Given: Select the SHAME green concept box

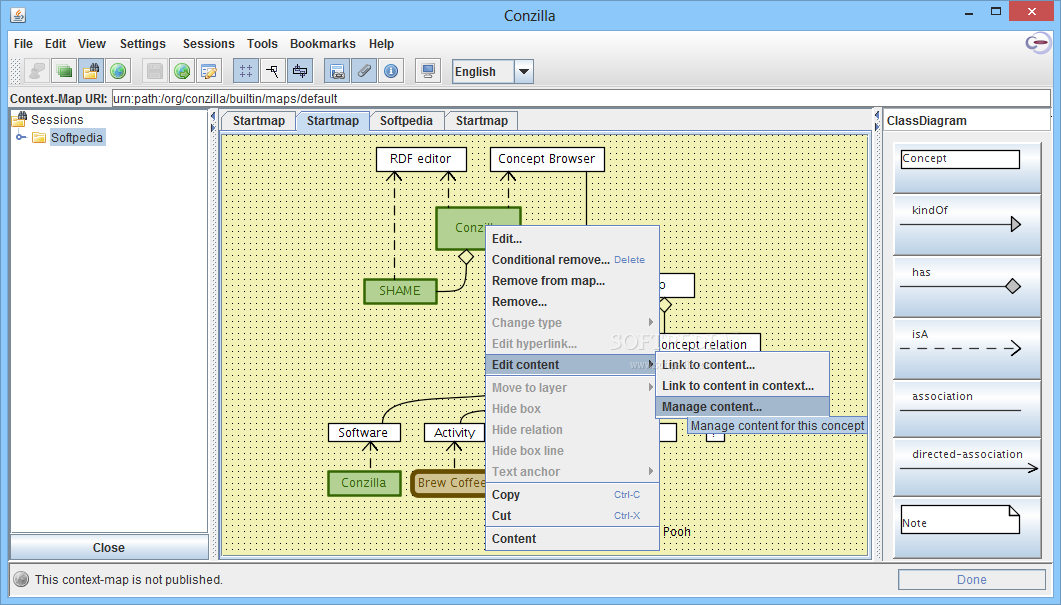Looking at the screenshot, I should (400, 291).
